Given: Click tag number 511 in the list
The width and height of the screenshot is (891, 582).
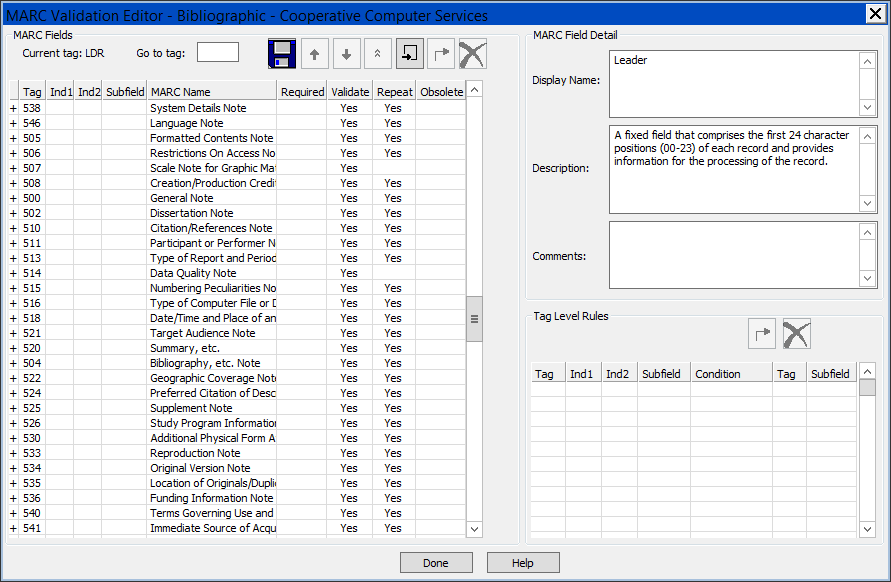Looking at the screenshot, I should (32, 243).
